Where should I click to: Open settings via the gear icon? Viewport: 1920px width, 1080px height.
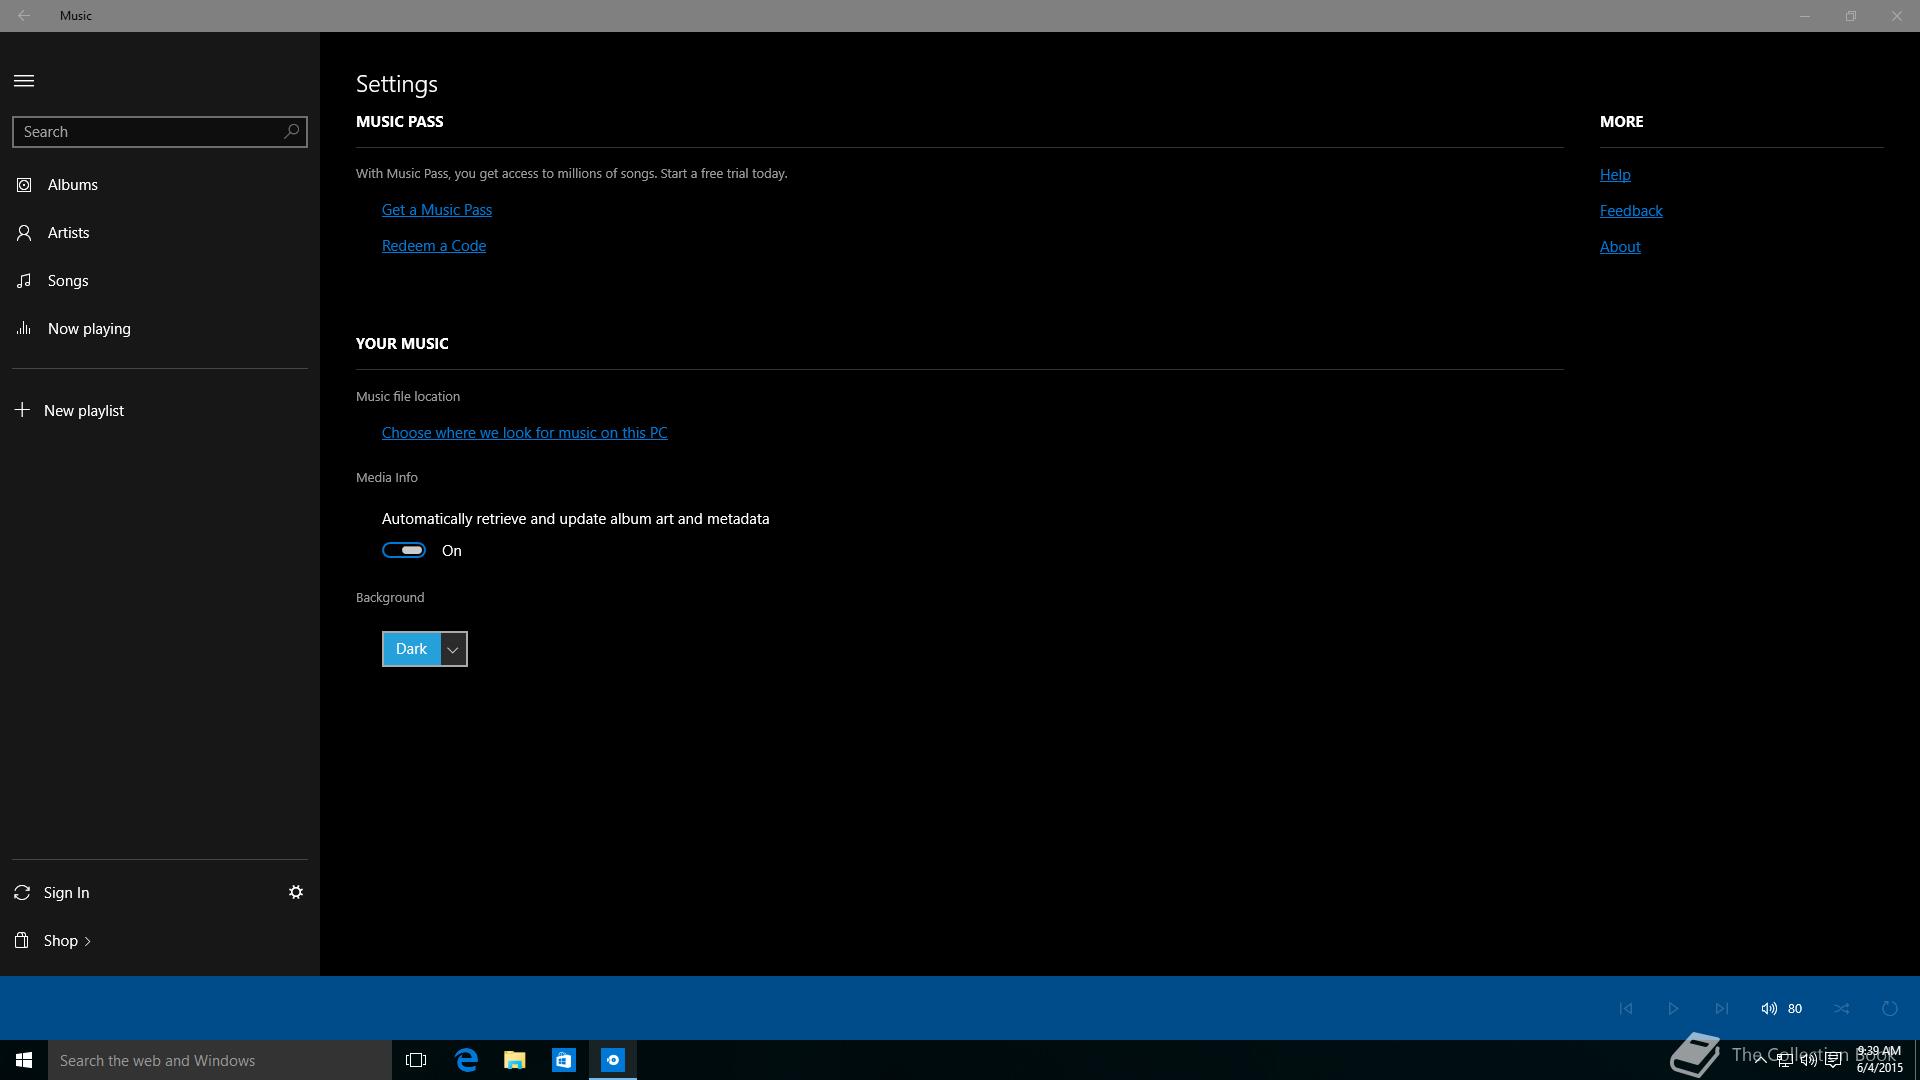(x=296, y=892)
